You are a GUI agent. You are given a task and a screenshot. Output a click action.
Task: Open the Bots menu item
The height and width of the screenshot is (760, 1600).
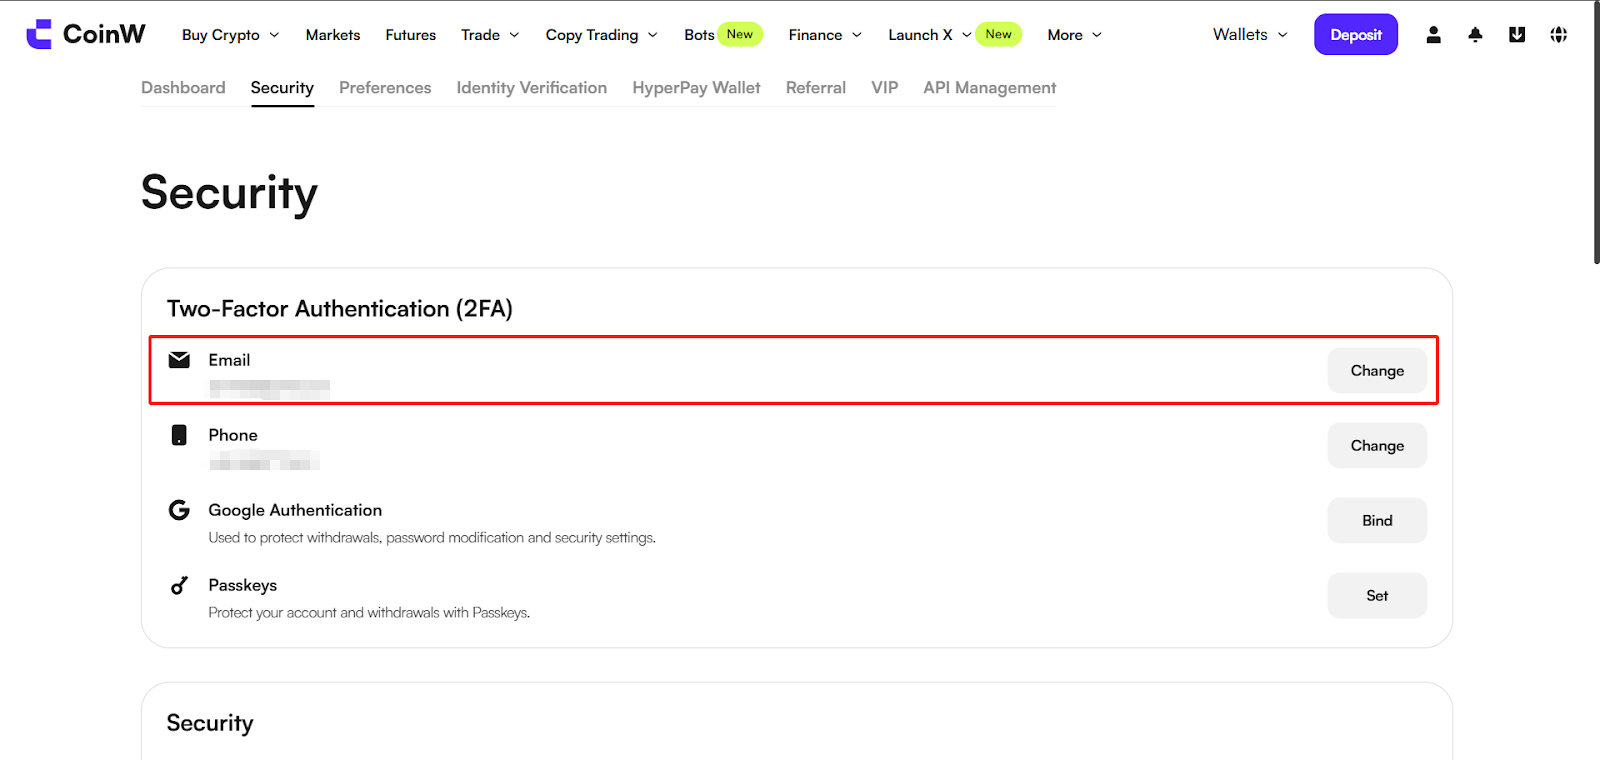[x=699, y=35]
